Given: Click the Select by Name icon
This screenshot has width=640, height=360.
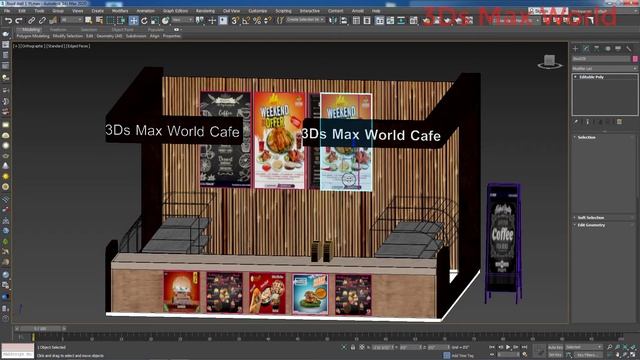Looking at the screenshot, I should [99, 20].
